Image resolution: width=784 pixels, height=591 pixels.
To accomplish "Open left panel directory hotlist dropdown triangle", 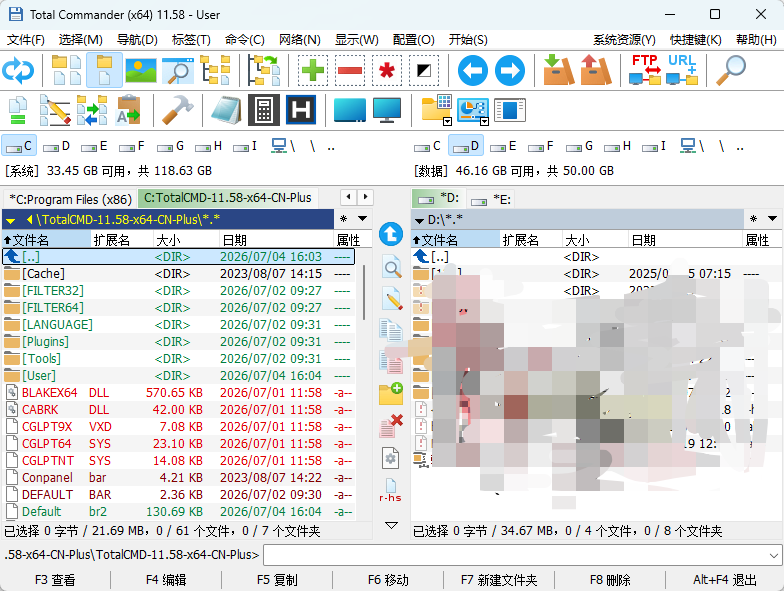I will (362, 218).
